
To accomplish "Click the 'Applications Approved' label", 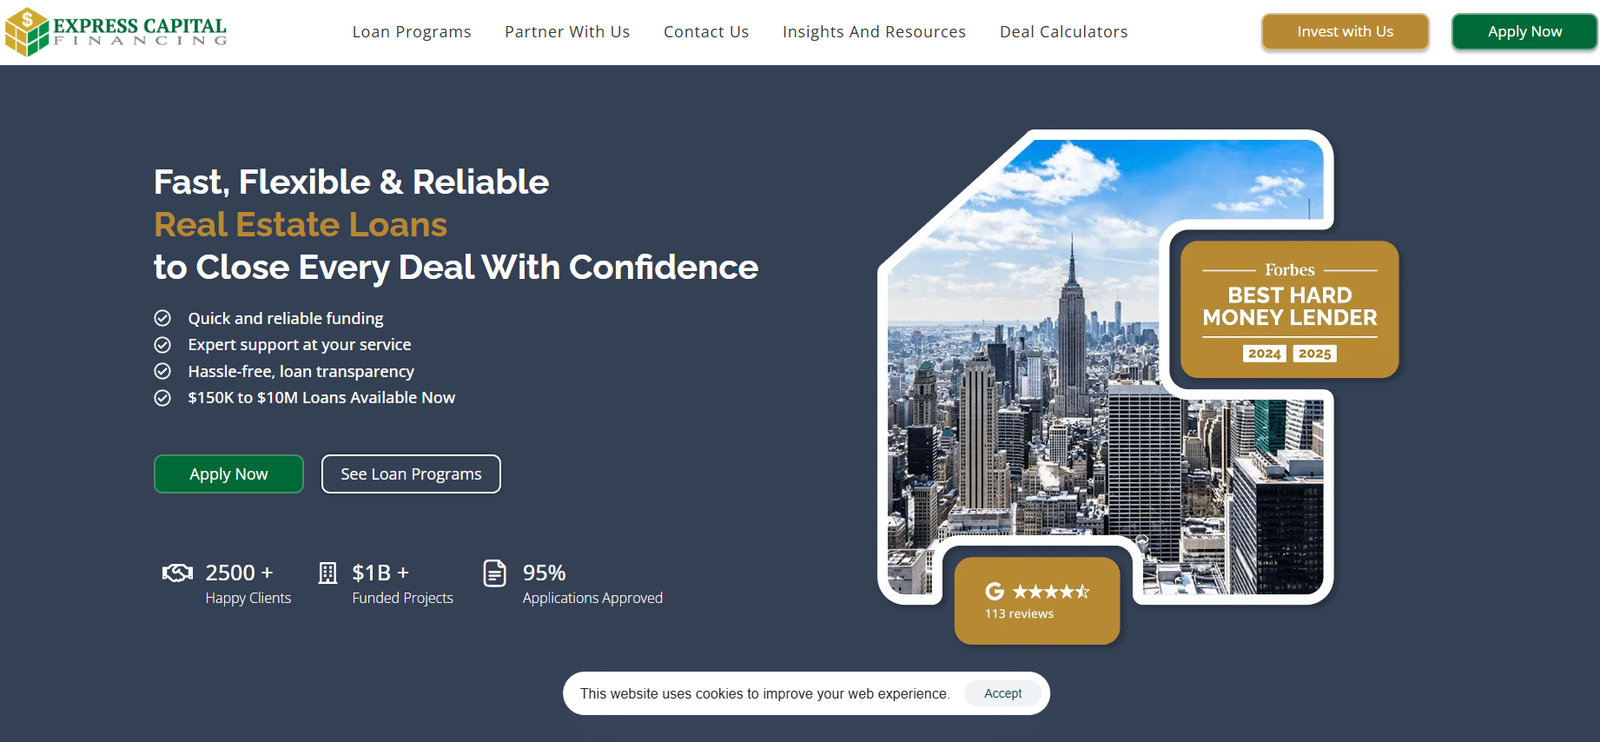I will [x=592, y=598].
